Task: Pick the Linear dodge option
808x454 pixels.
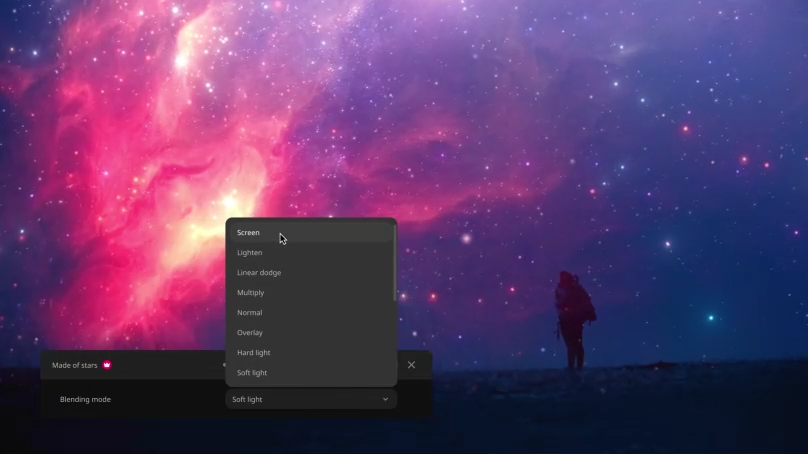Action: point(310,273)
